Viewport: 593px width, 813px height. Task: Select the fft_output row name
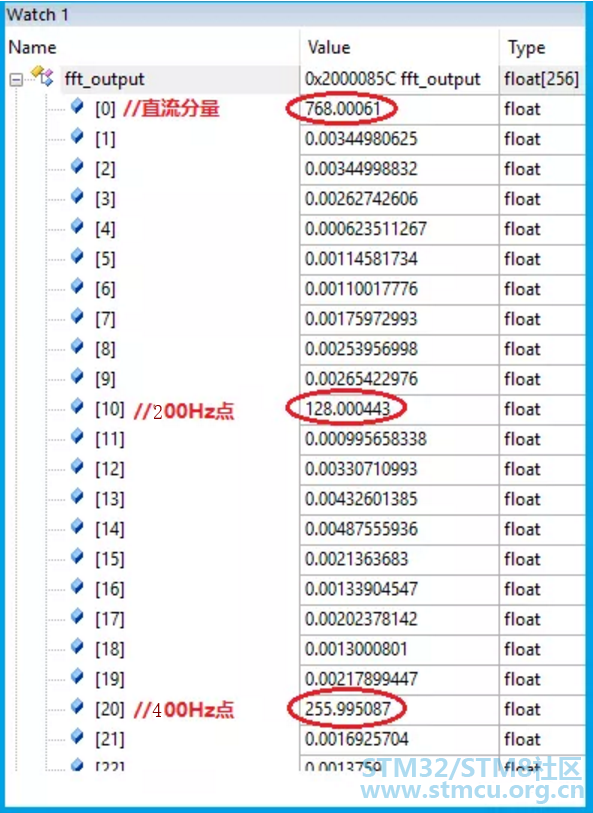104,79
